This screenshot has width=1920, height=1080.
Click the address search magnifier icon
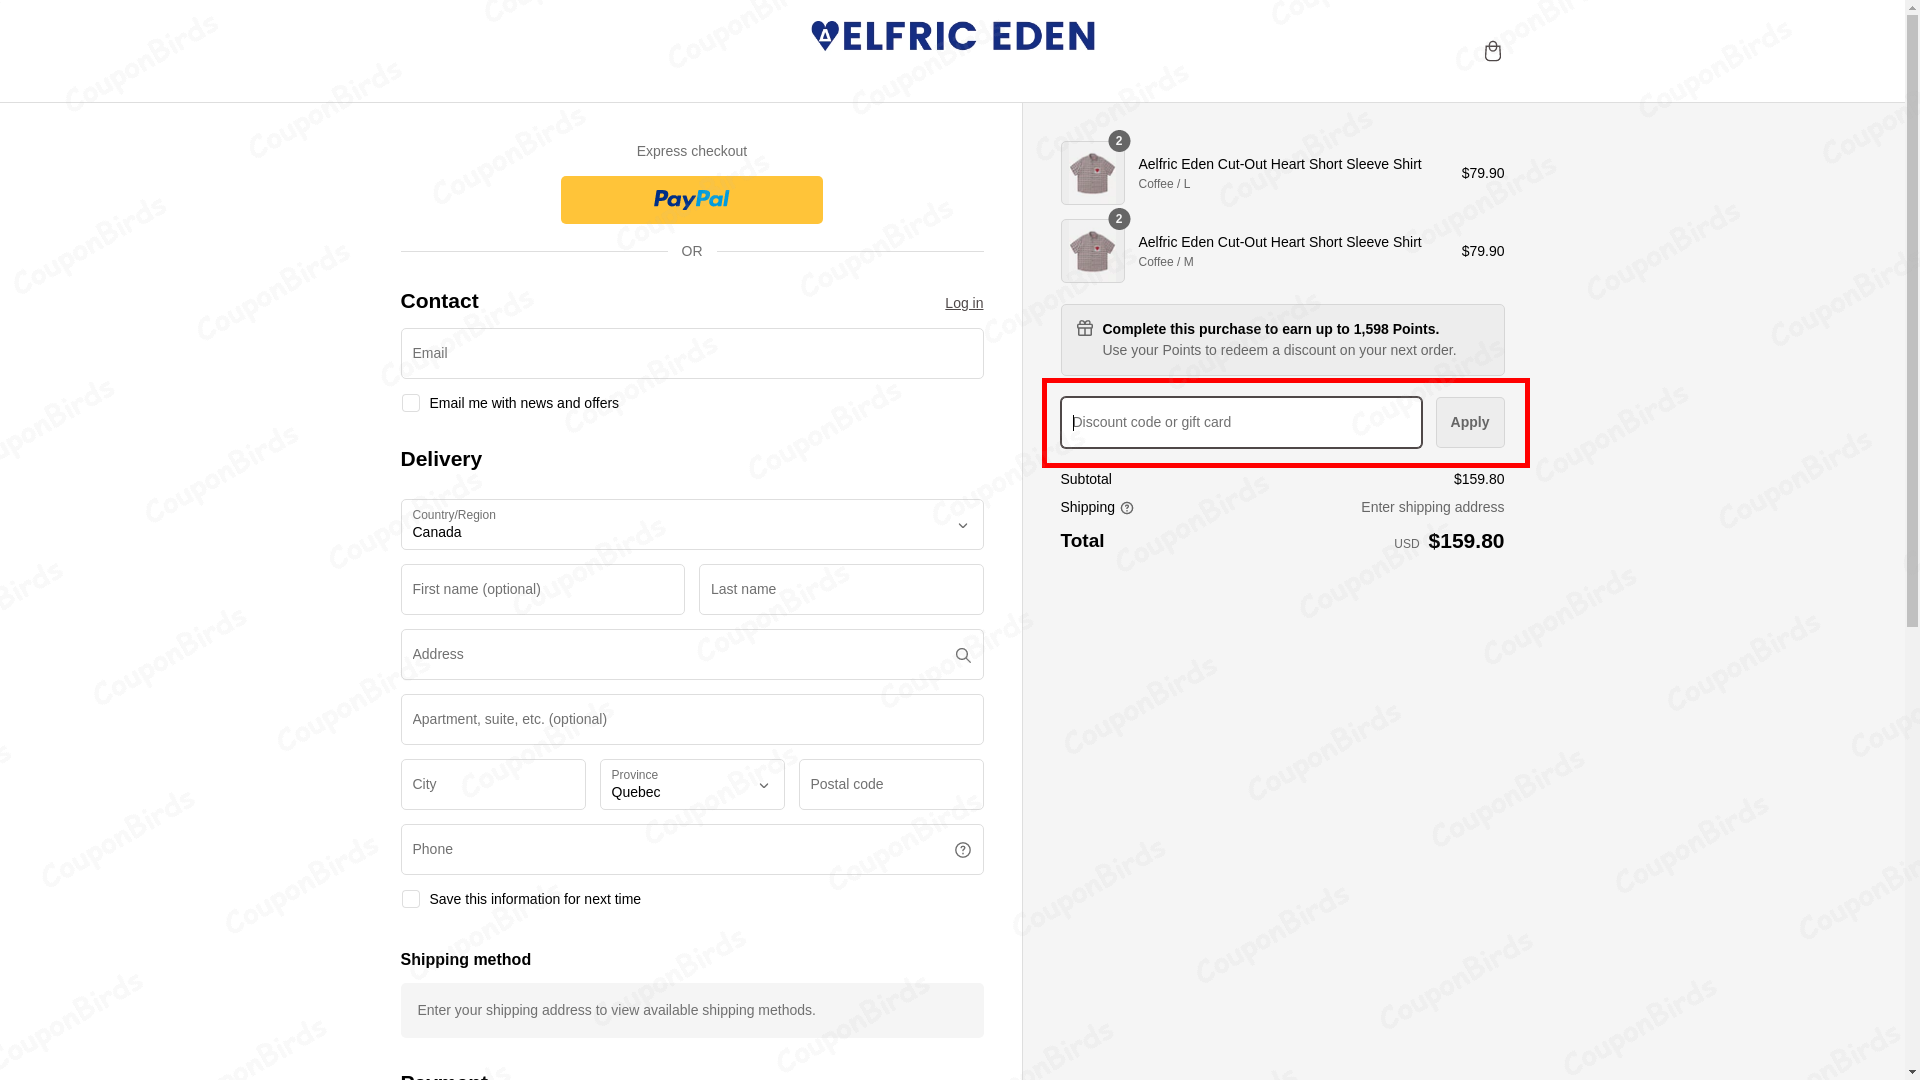[x=962, y=655]
